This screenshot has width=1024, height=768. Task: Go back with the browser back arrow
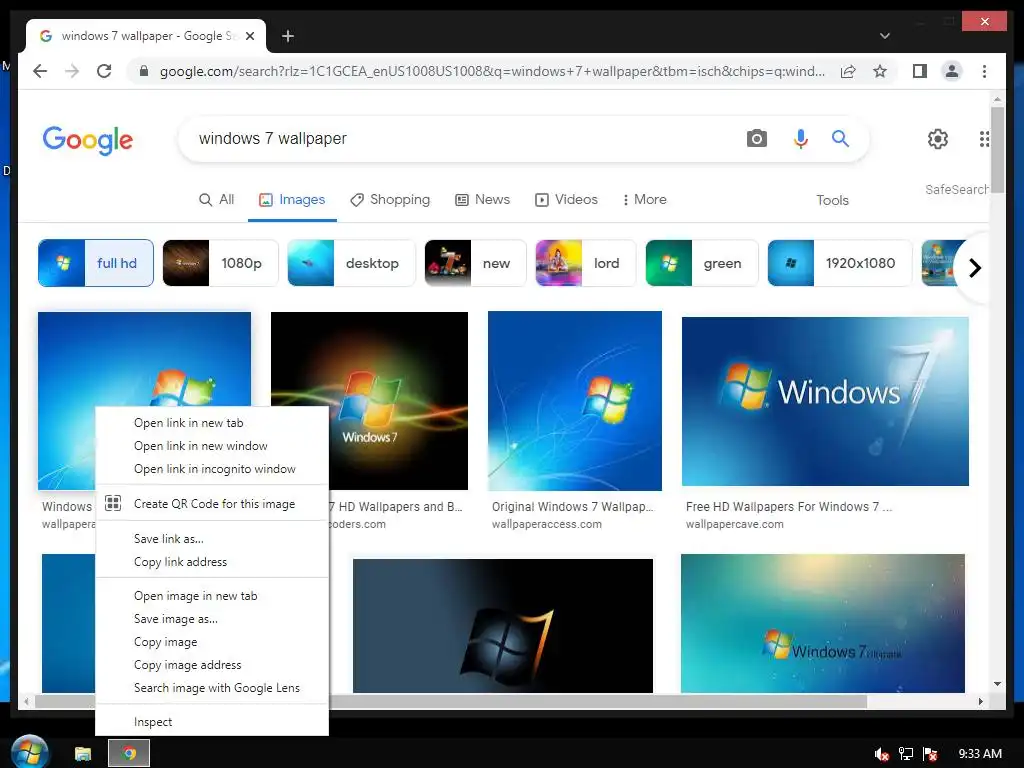40,71
